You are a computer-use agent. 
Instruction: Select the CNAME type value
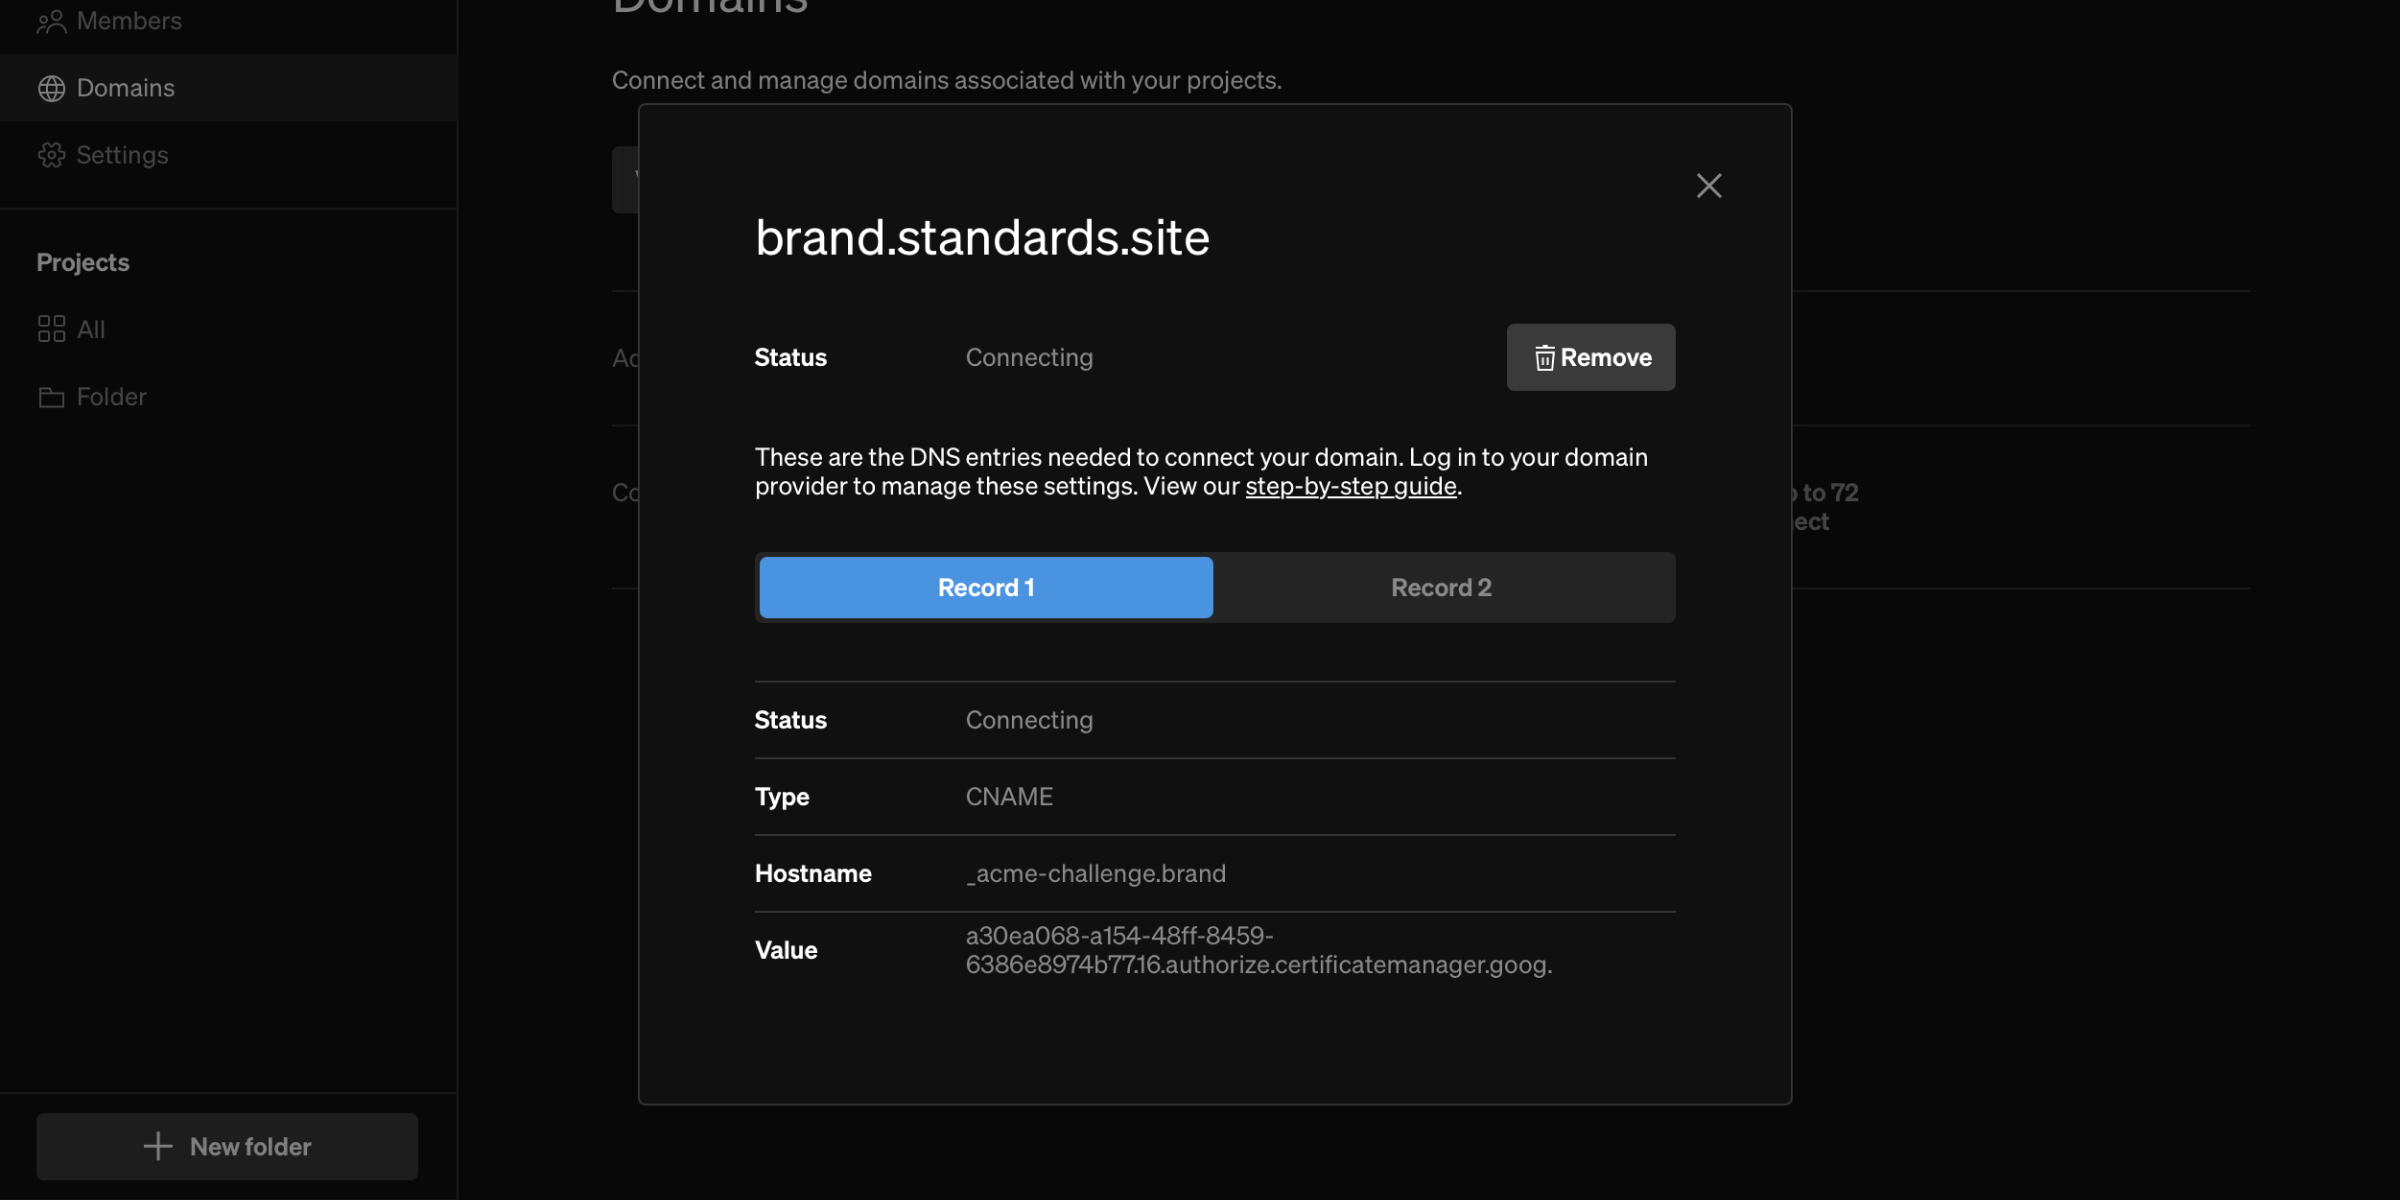pos(1009,796)
